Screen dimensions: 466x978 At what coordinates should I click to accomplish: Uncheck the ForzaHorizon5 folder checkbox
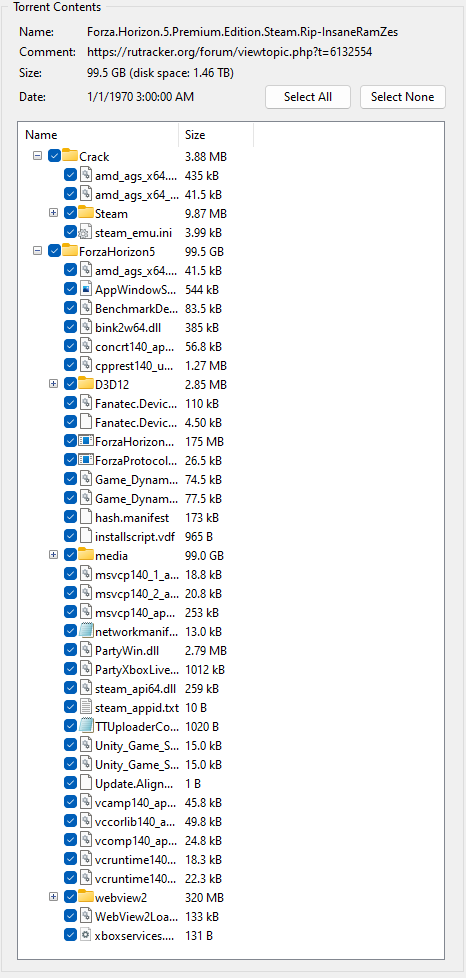point(54,251)
